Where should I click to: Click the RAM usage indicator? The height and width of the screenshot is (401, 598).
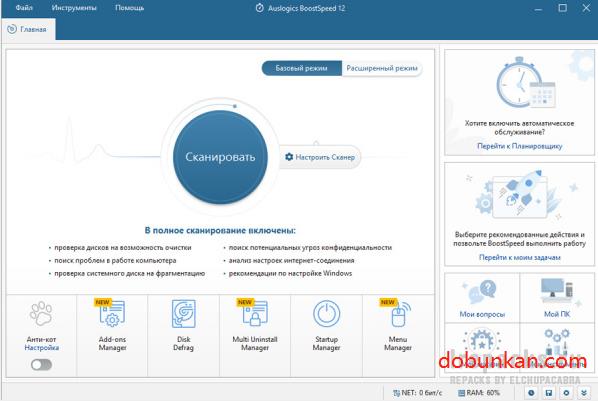click(x=479, y=393)
